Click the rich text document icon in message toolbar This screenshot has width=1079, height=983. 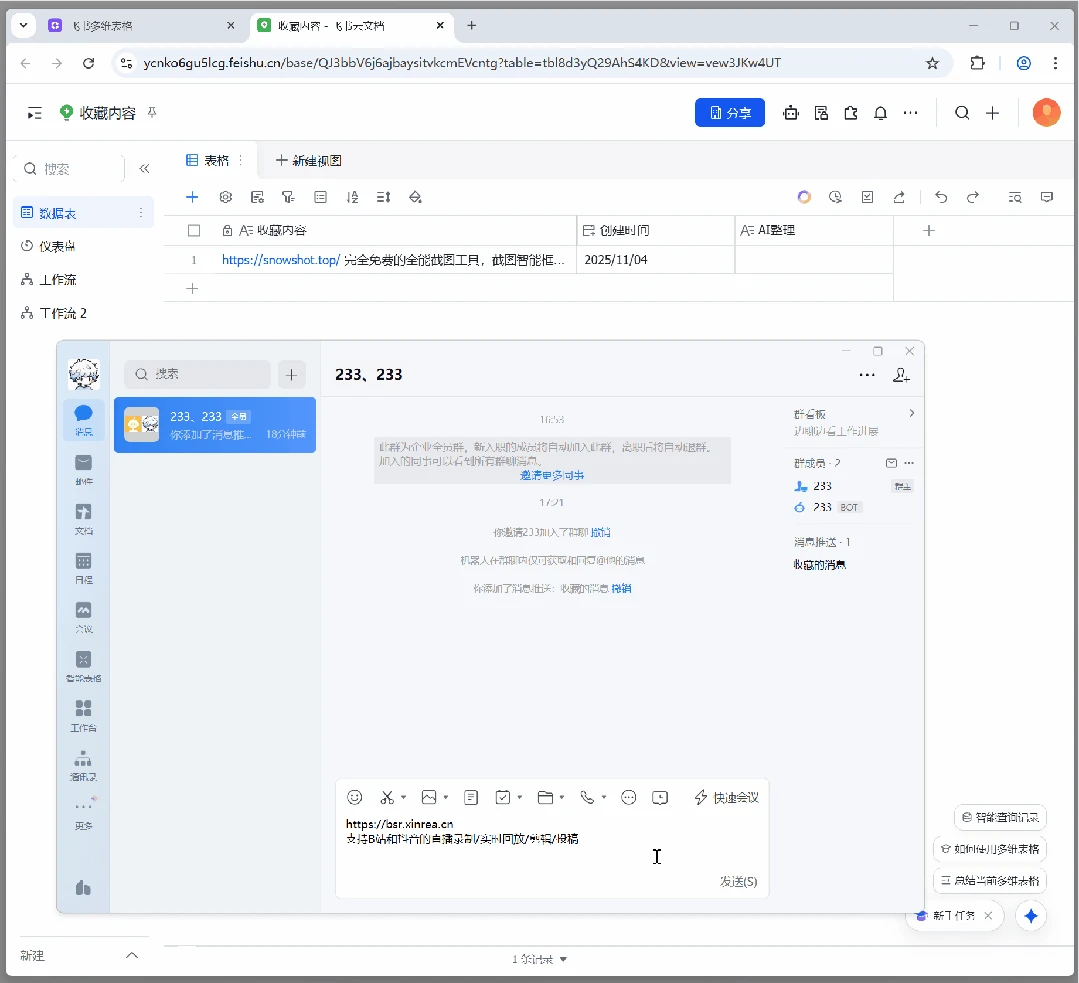471,797
